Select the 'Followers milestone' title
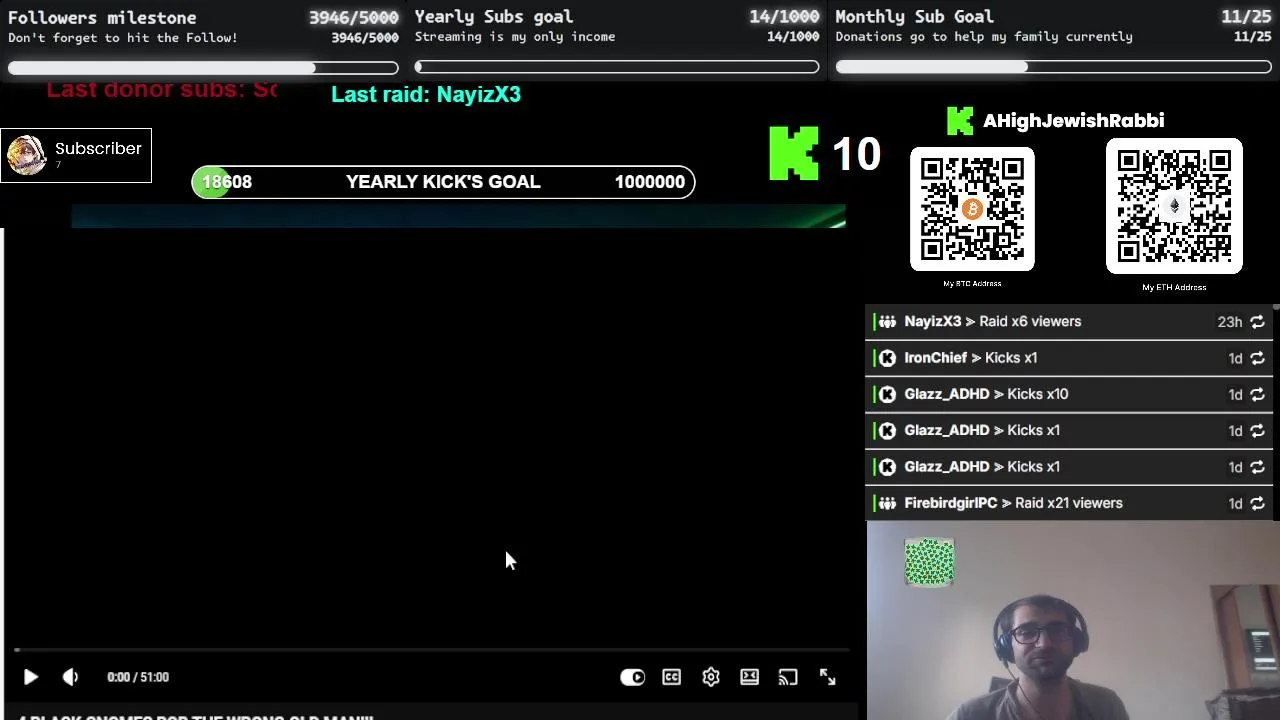Viewport: 1280px width, 720px height. pos(102,17)
